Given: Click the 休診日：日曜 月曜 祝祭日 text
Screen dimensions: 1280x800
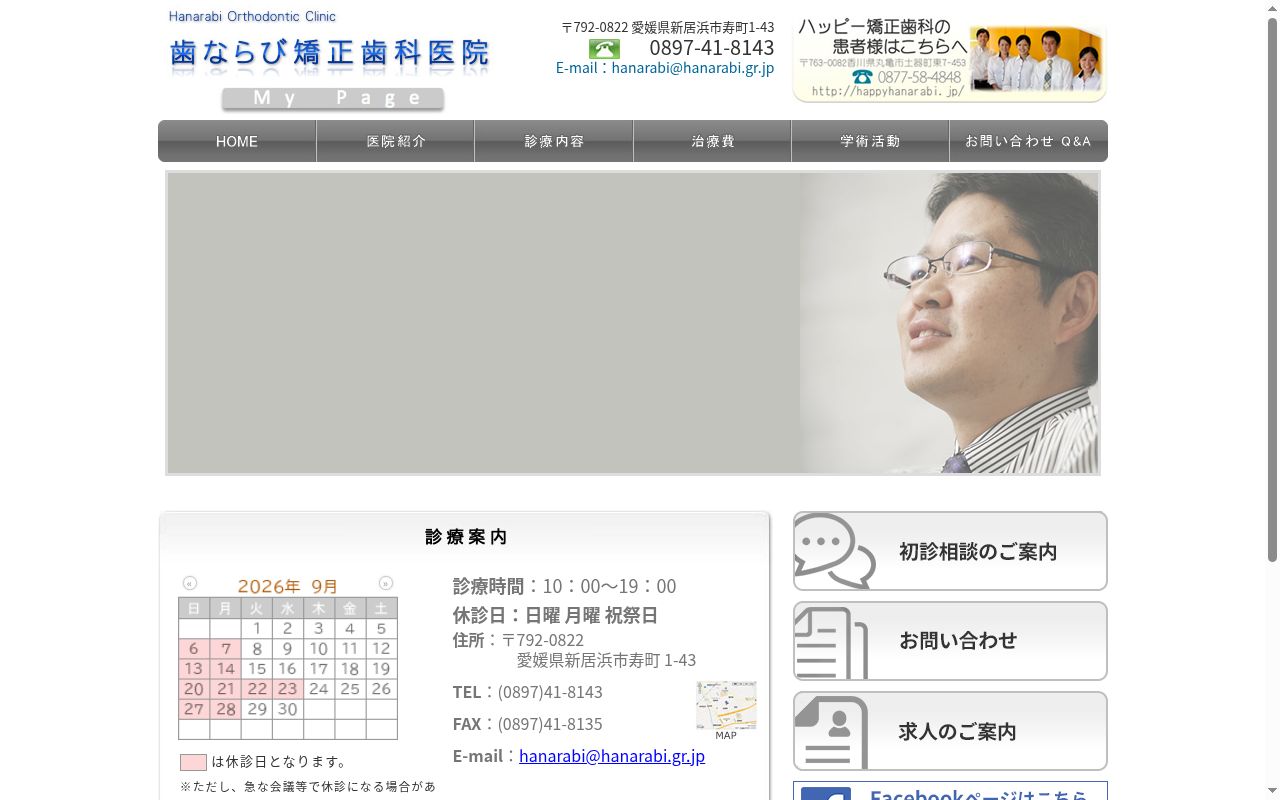Looking at the screenshot, I should (x=555, y=615).
